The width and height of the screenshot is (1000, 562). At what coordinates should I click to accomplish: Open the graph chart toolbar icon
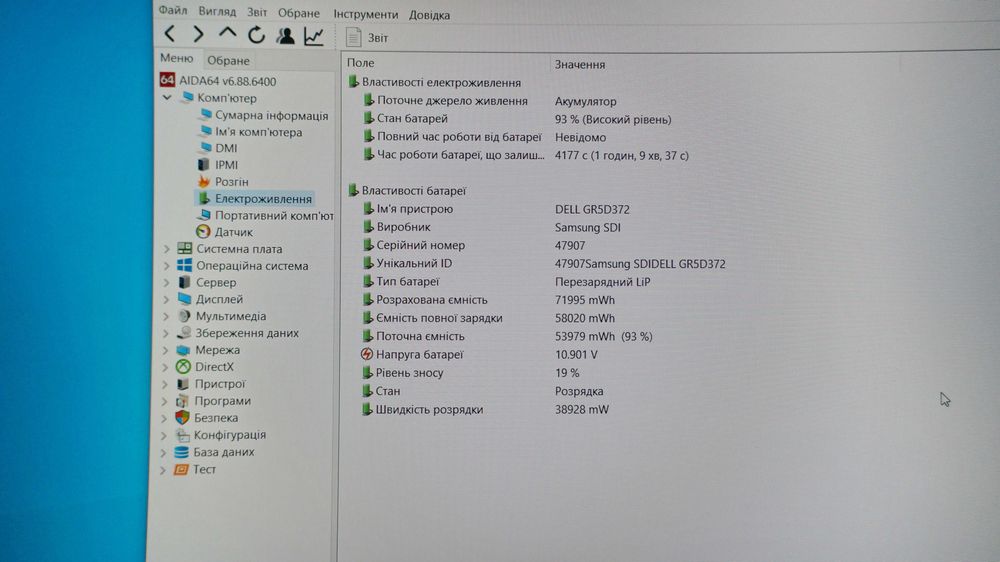click(x=314, y=36)
